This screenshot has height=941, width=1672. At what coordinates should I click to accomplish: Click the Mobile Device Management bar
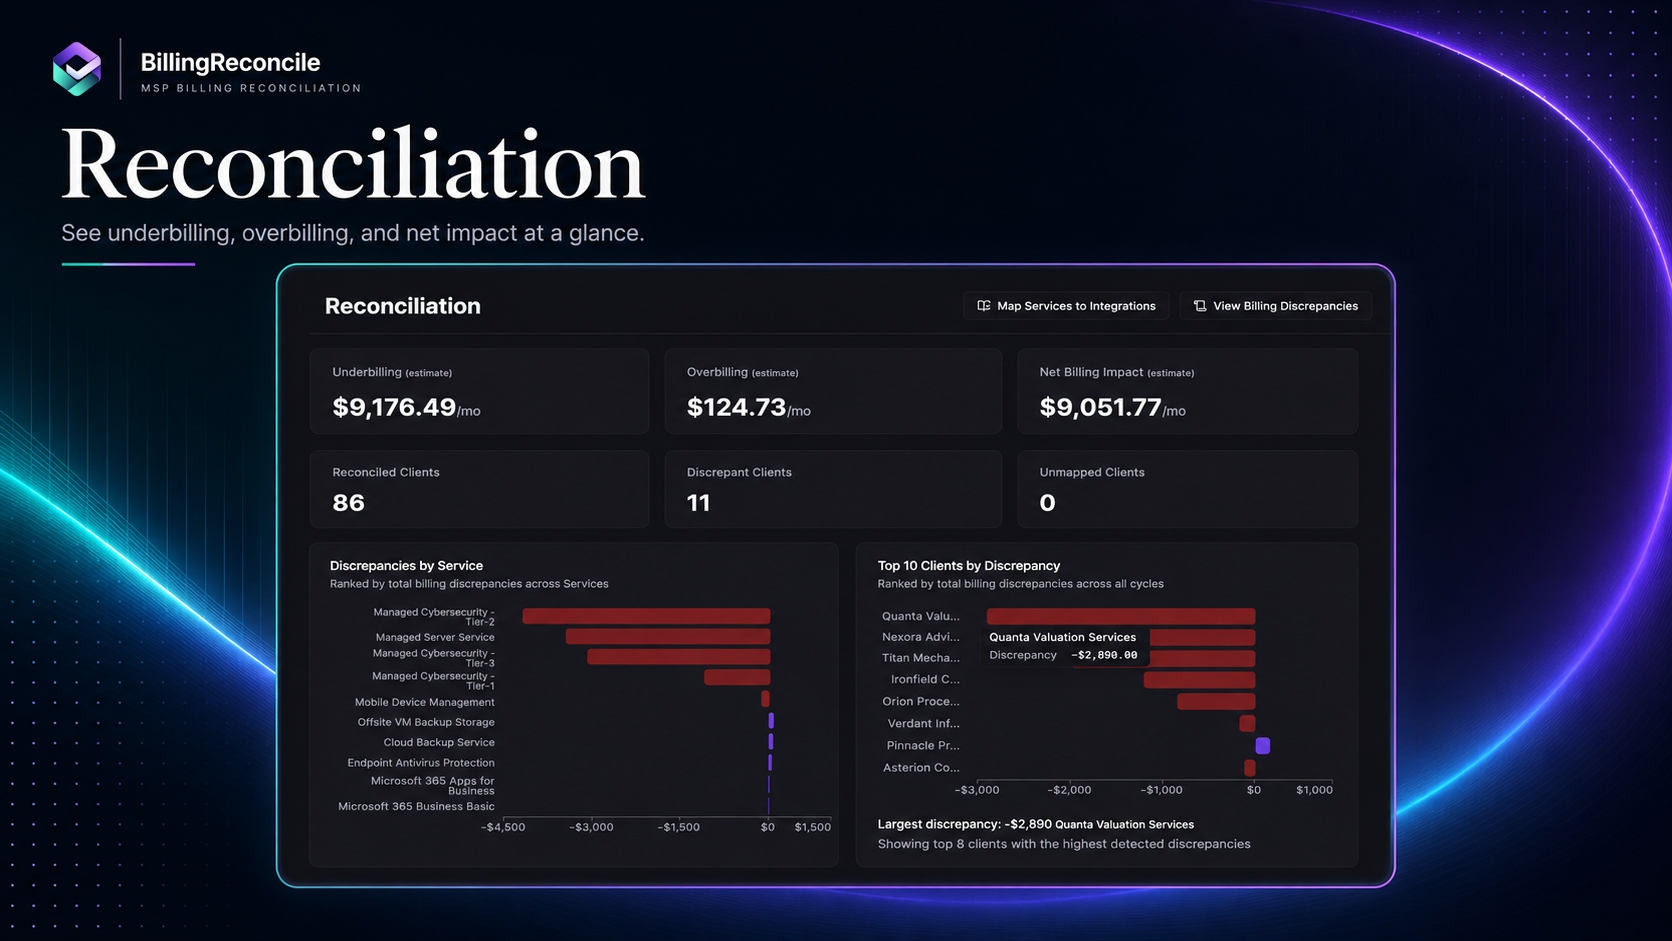pos(765,699)
